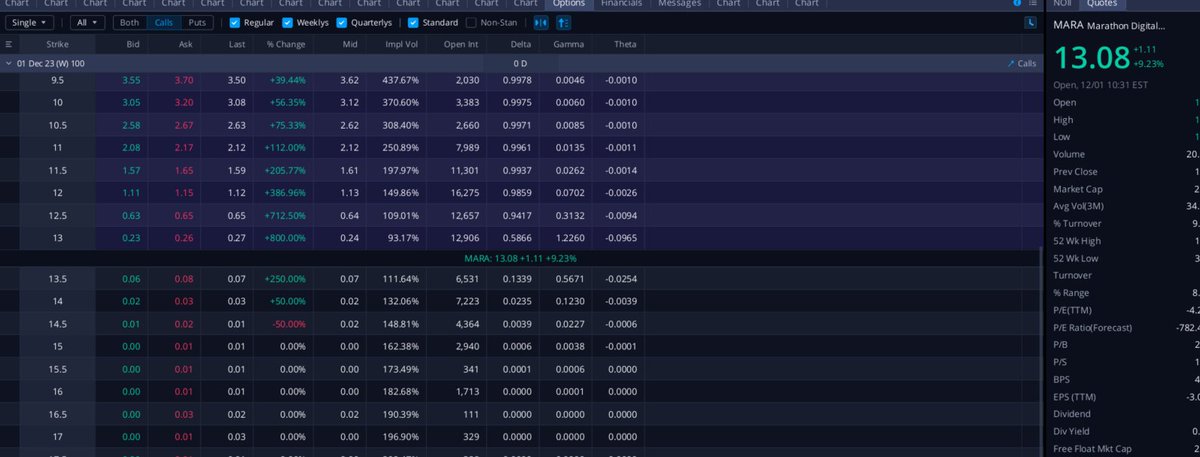This screenshot has width=1200, height=457.
Task: Switch to the Messages tab
Action: pyautogui.click(x=679, y=4)
